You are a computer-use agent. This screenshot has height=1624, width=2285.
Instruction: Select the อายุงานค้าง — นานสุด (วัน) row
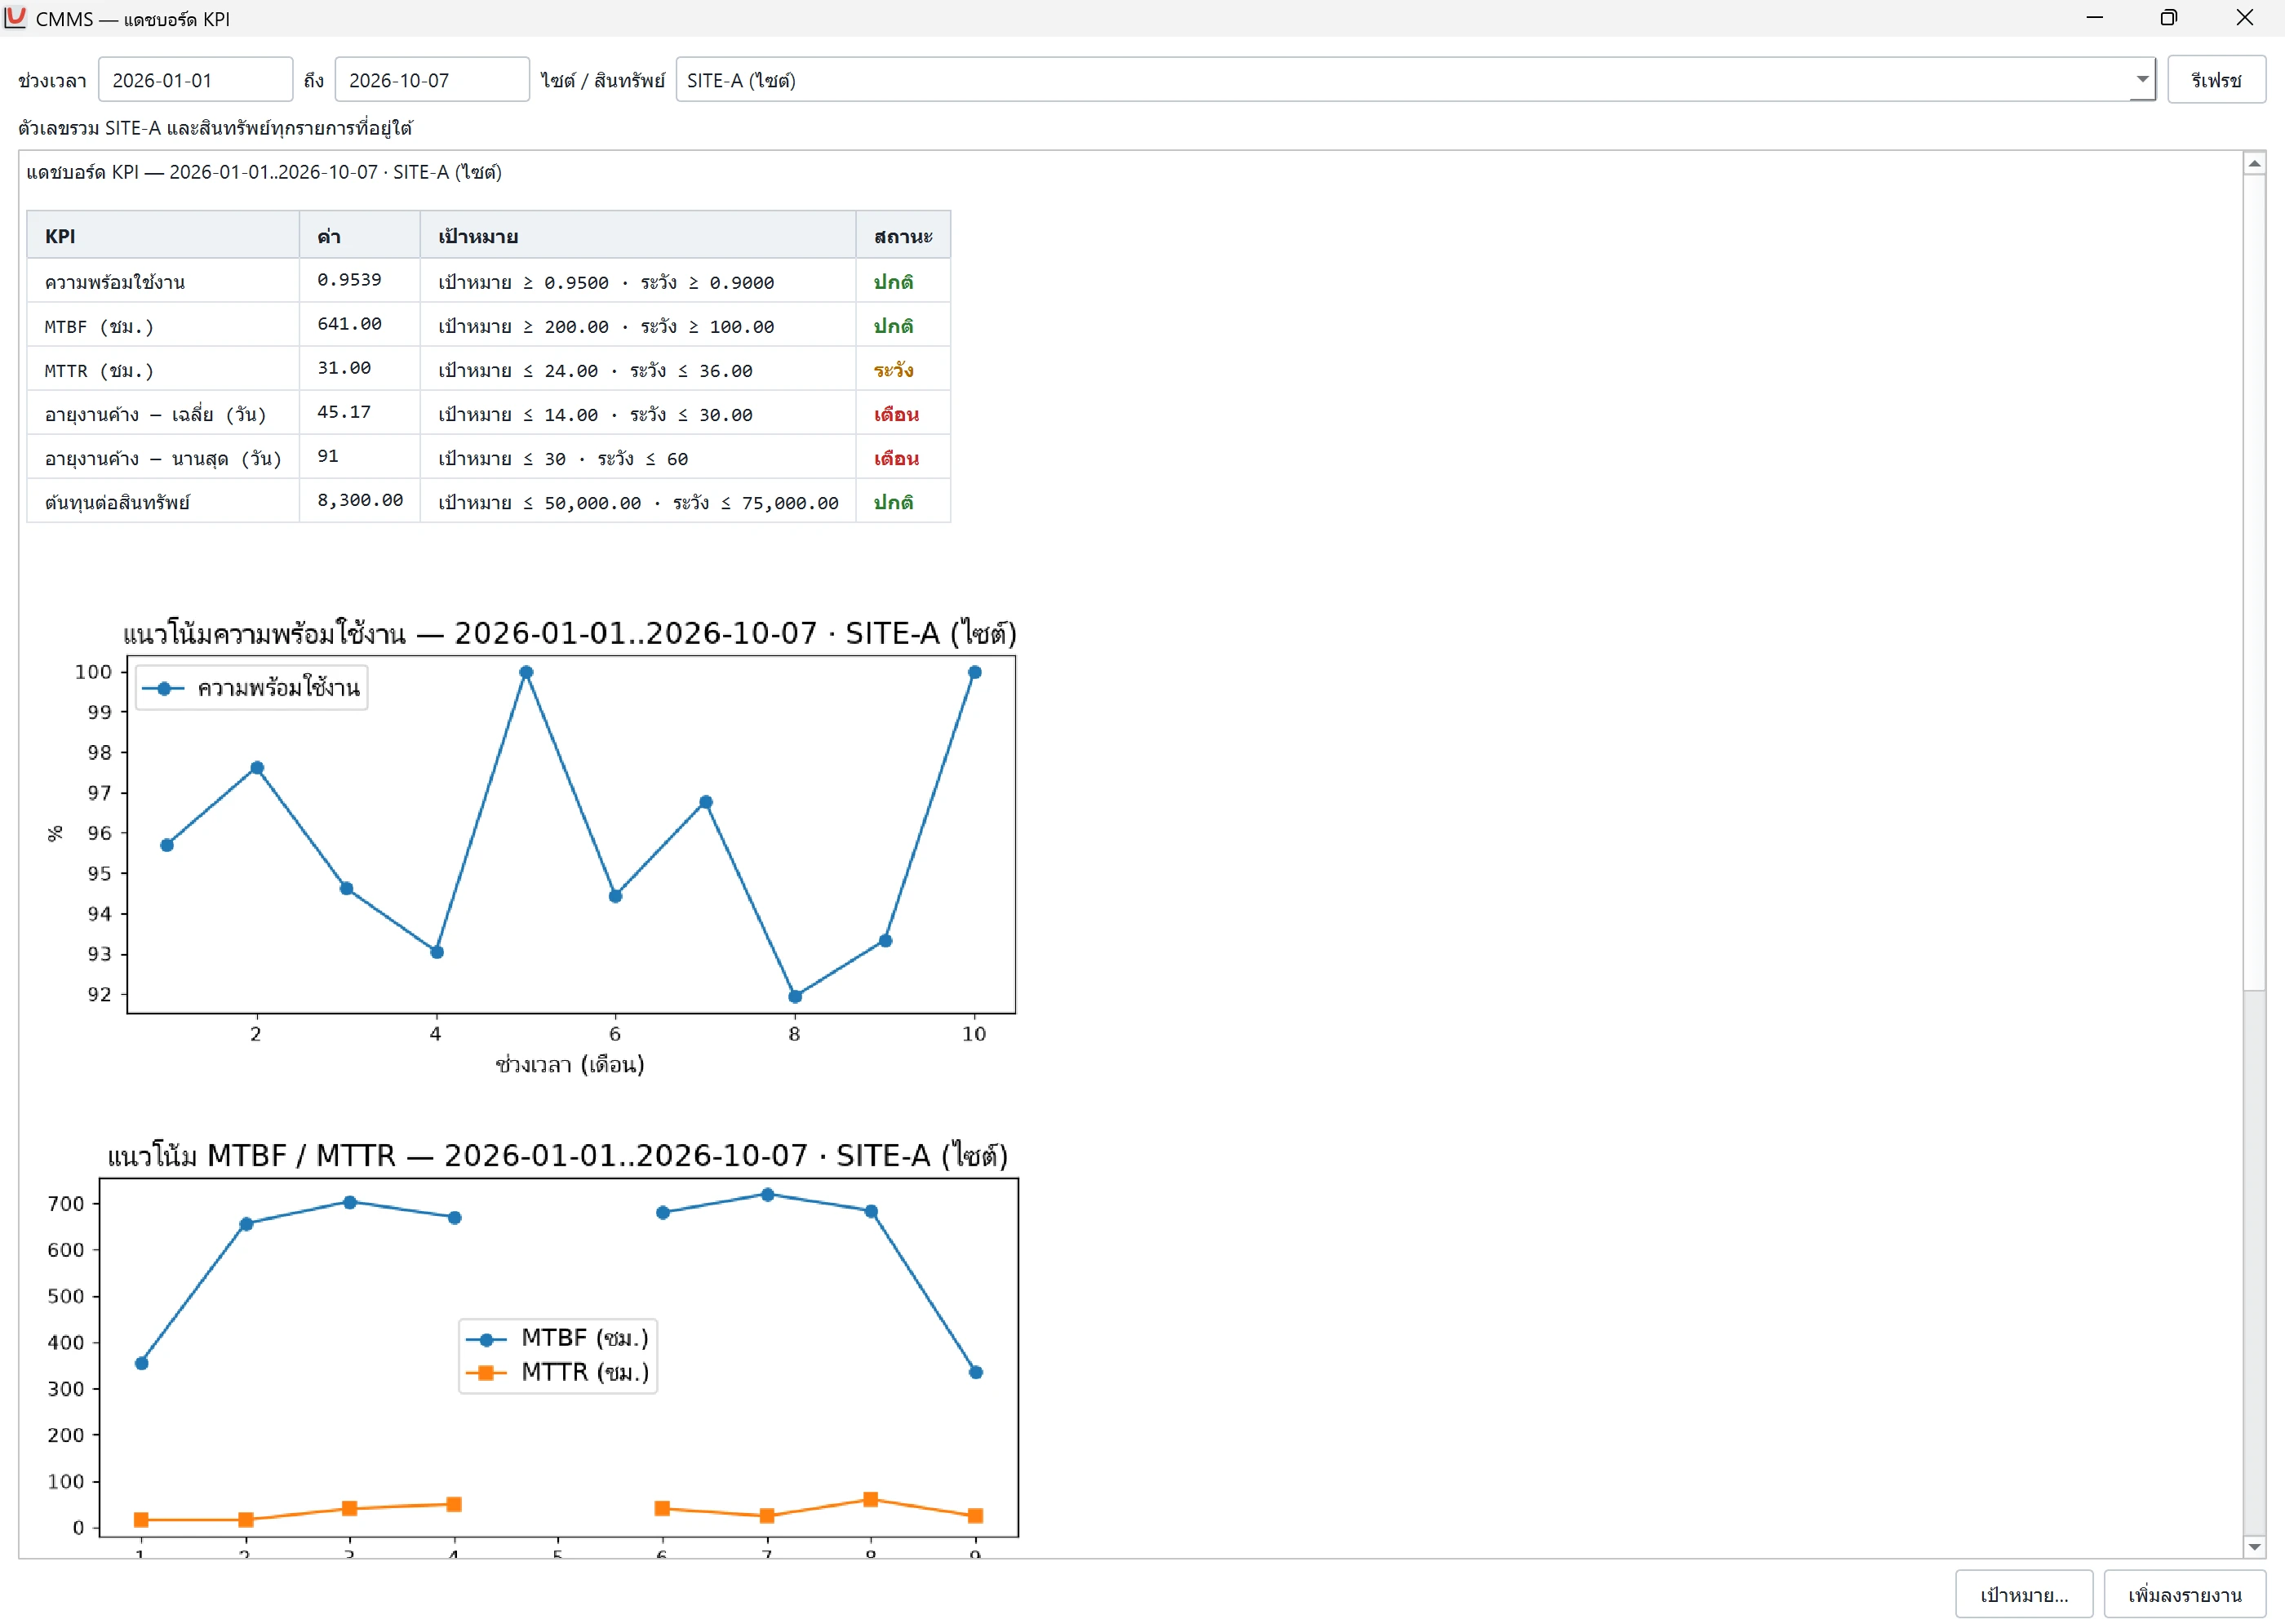488,457
